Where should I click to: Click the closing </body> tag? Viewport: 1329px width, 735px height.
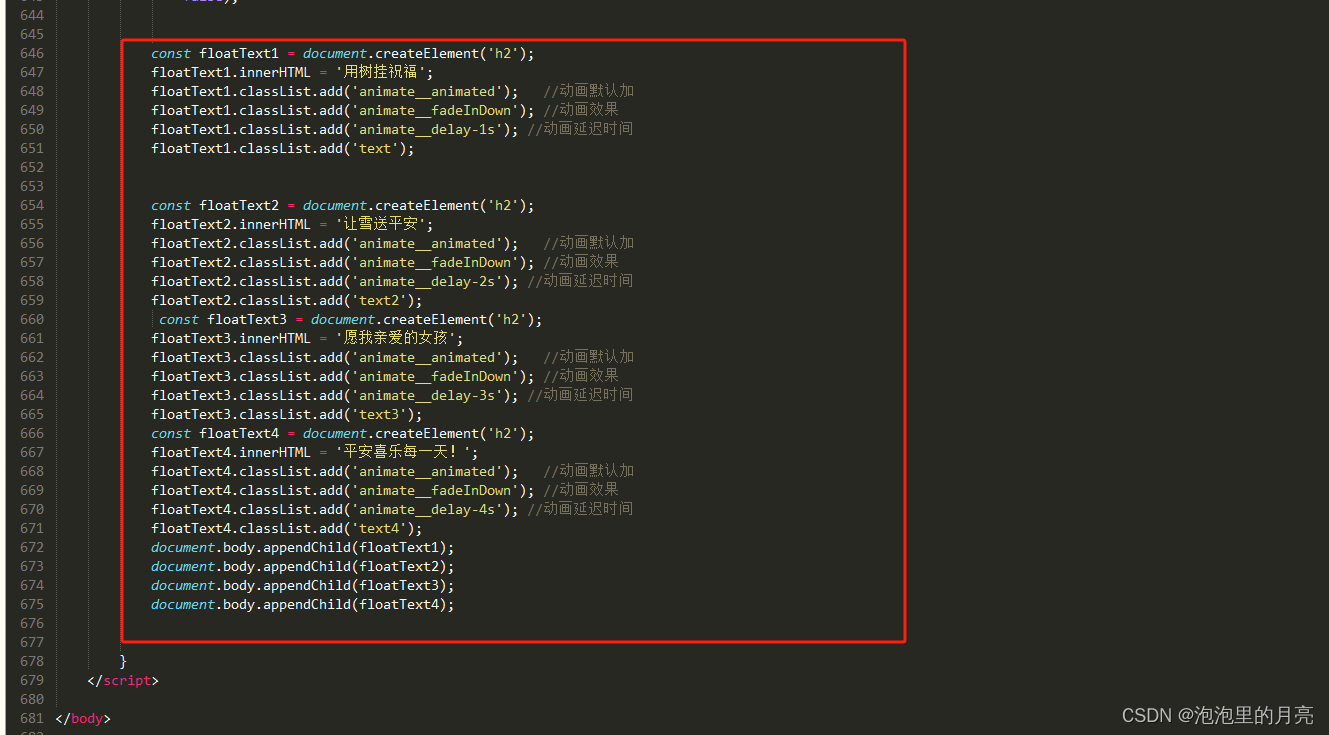point(83,718)
